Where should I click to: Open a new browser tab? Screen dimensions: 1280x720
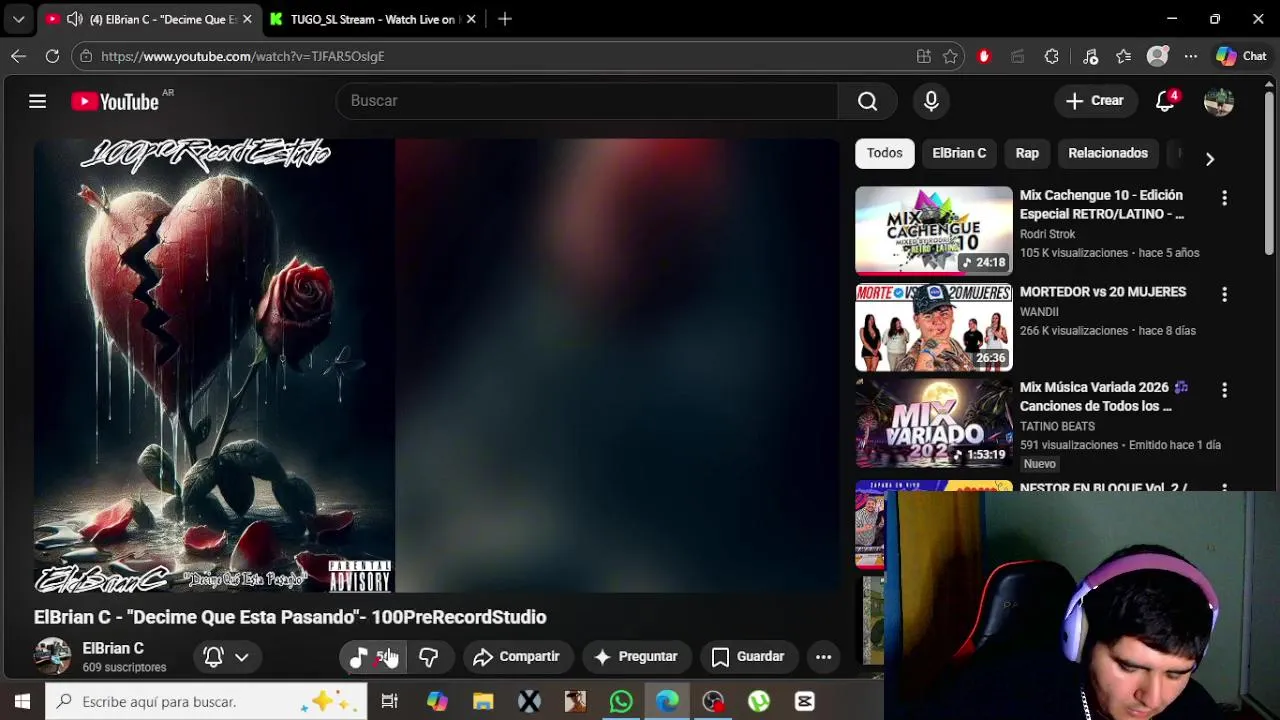(x=505, y=19)
